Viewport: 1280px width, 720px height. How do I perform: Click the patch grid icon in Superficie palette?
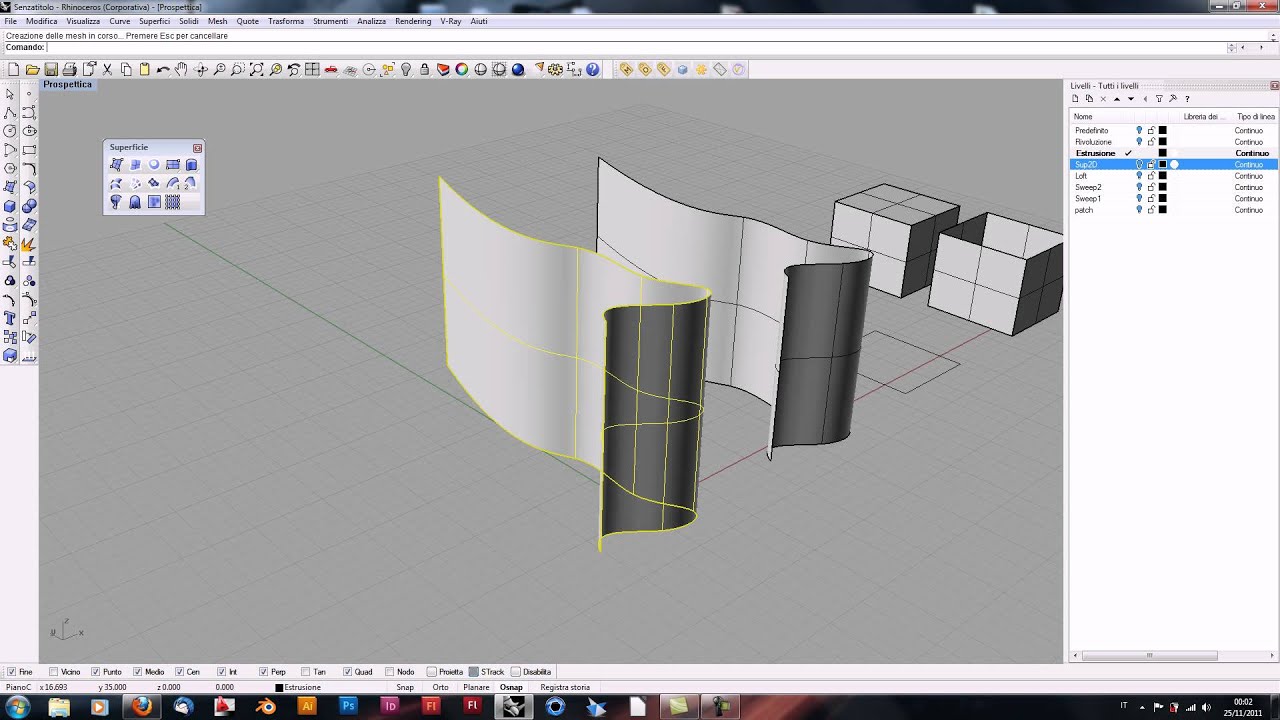[173, 202]
